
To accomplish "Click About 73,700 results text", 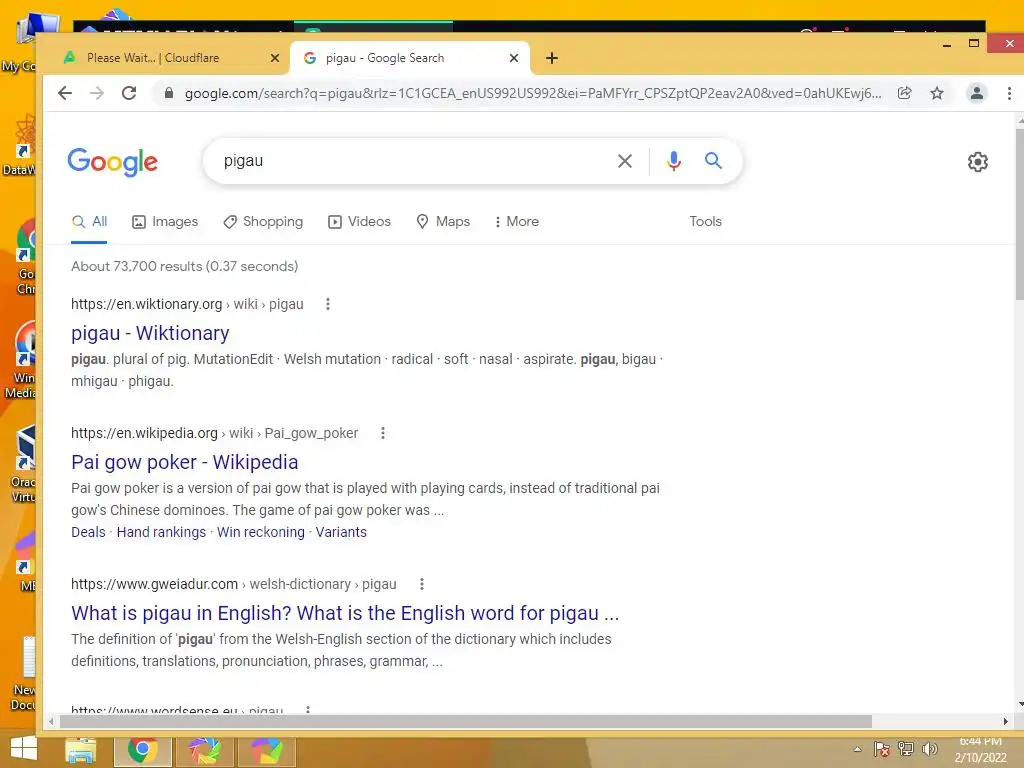I will pyautogui.click(x=185, y=266).
